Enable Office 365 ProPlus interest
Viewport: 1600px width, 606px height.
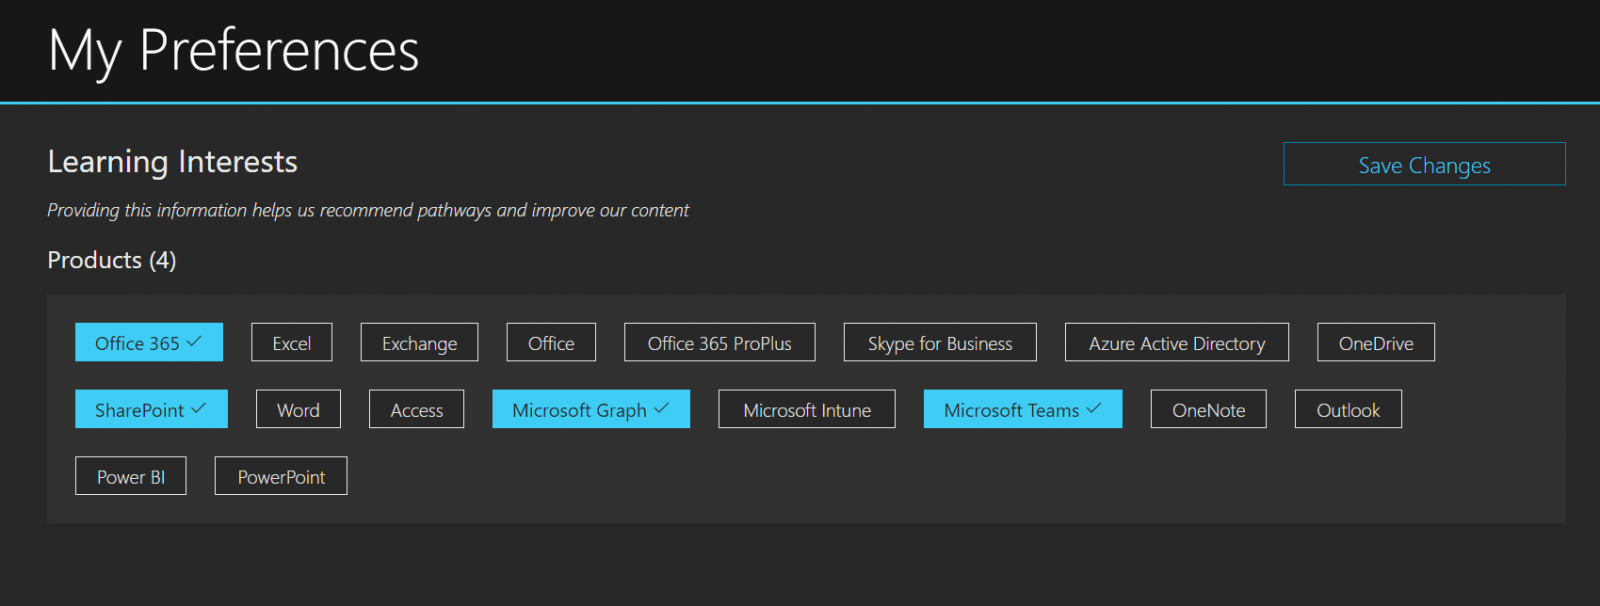pyautogui.click(x=720, y=342)
